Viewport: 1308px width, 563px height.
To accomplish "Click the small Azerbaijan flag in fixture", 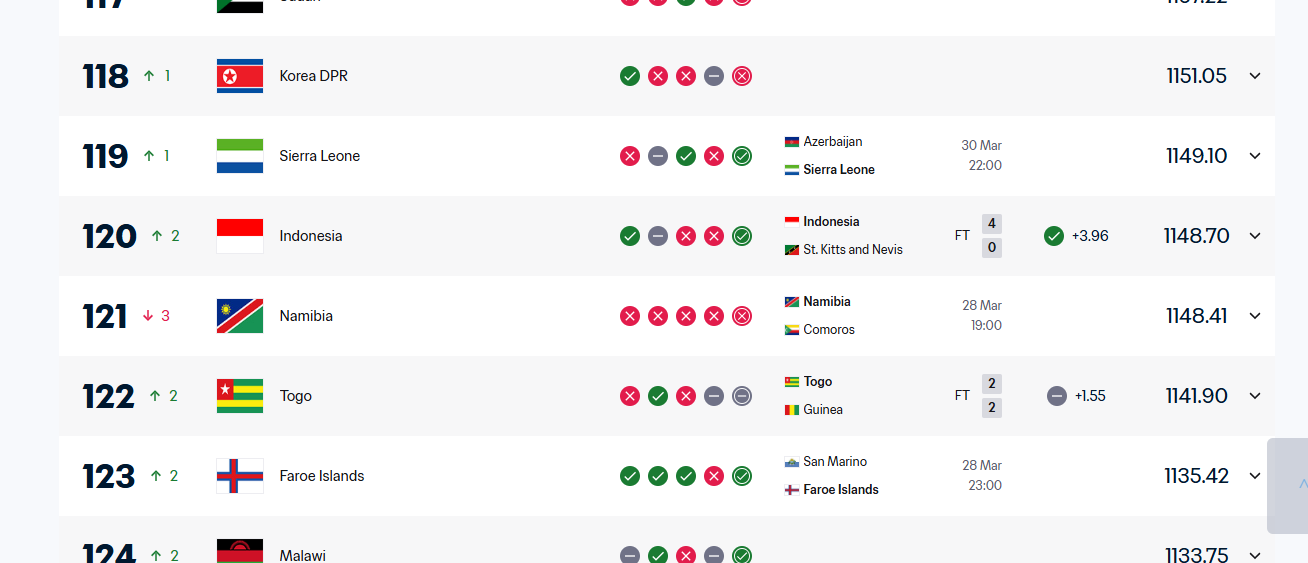I will click(x=792, y=142).
